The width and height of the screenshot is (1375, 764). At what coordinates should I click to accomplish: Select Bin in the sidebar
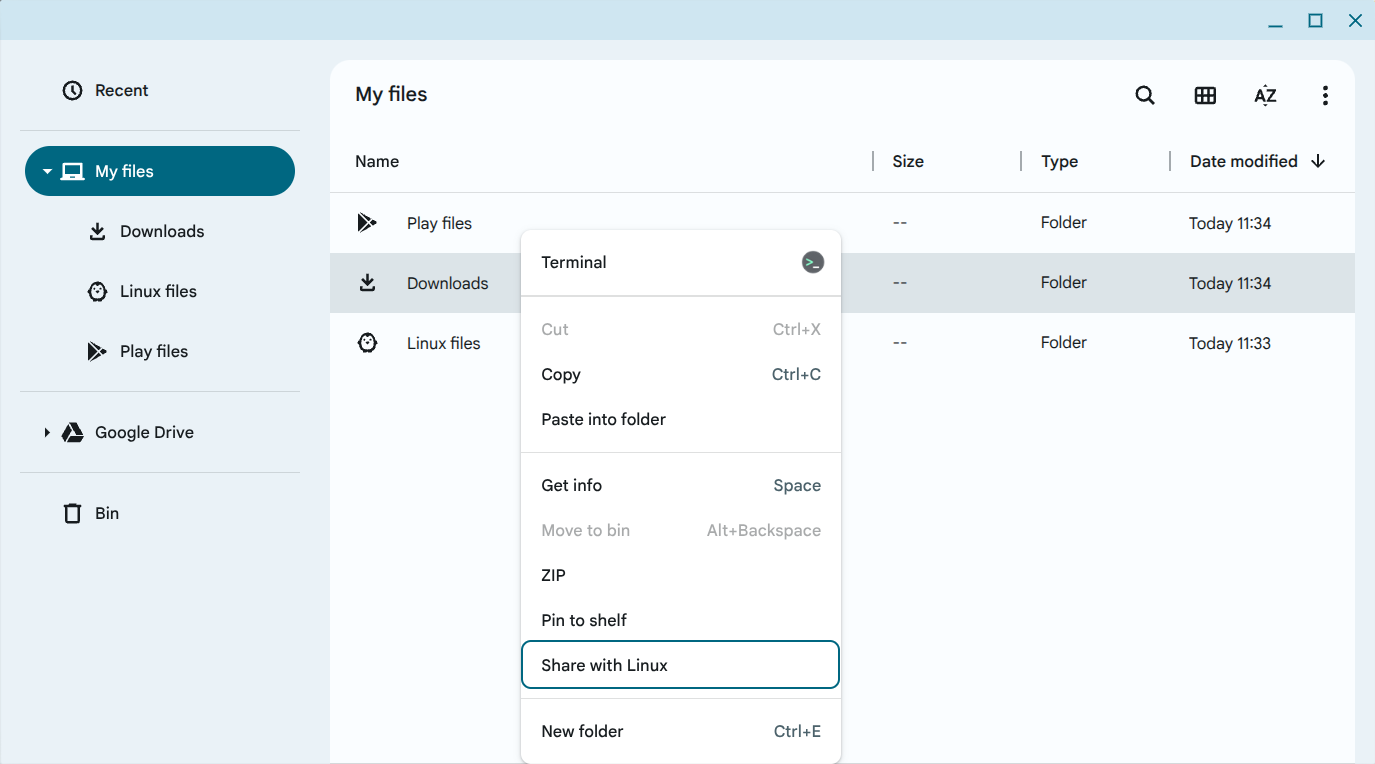[106, 513]
